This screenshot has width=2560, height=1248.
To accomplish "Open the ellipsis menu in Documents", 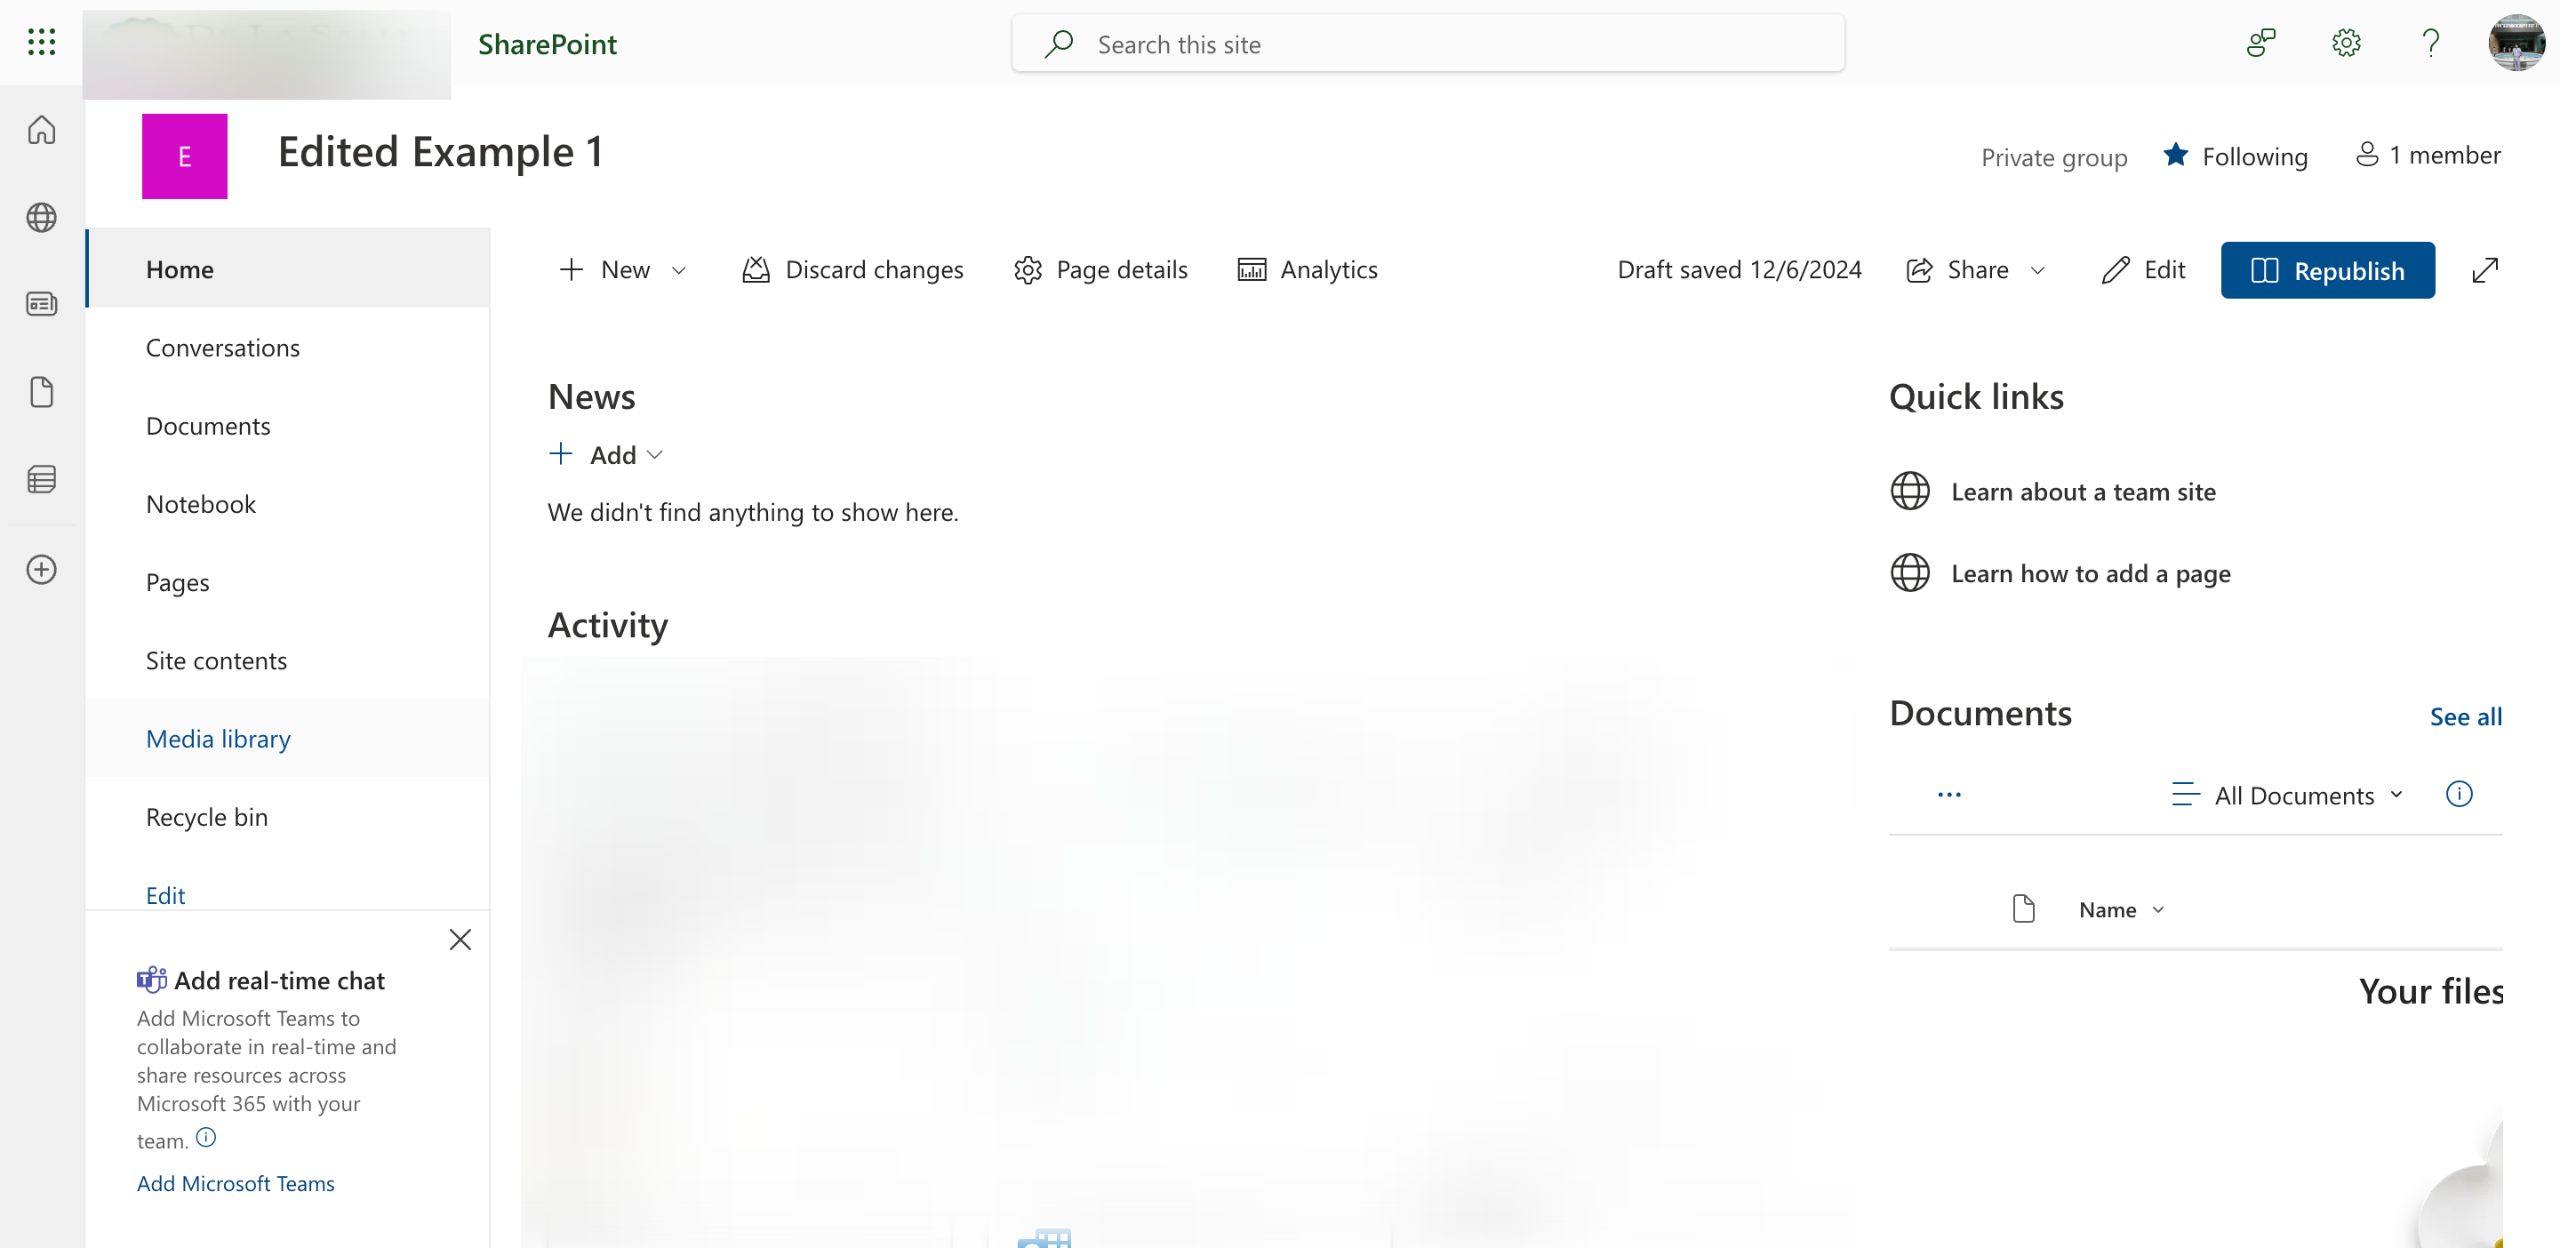I will tap(1949, 795).
